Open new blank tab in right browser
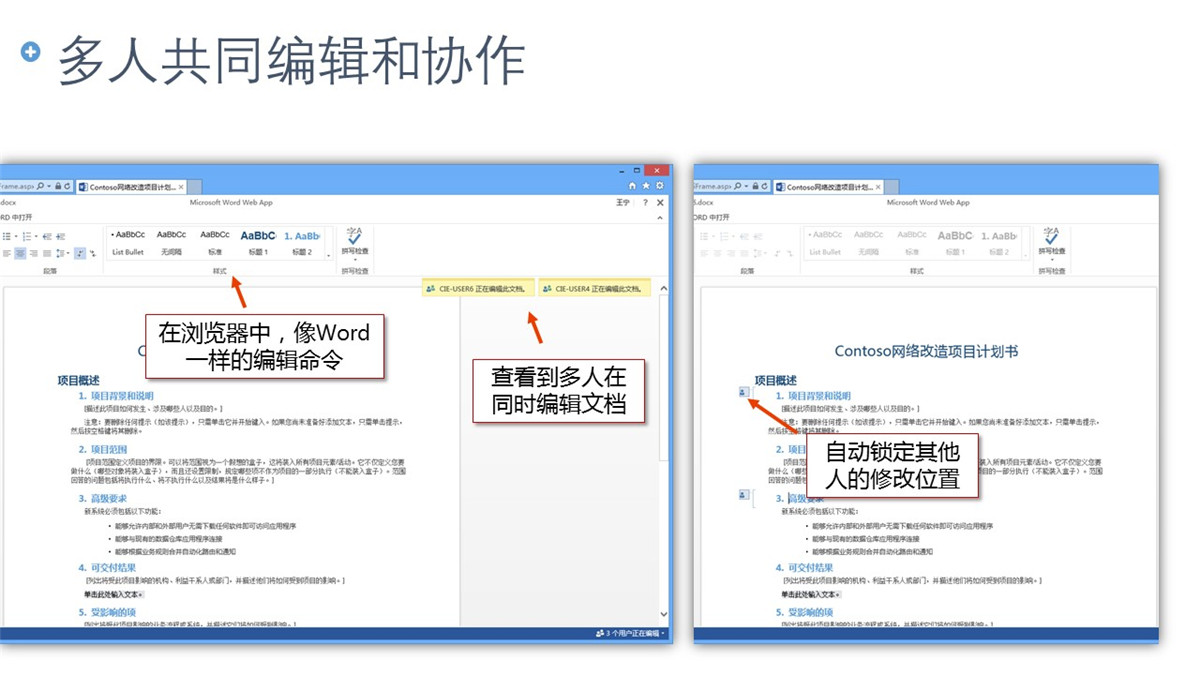The width and height of the screenshot is (1200, 675). 891,187
